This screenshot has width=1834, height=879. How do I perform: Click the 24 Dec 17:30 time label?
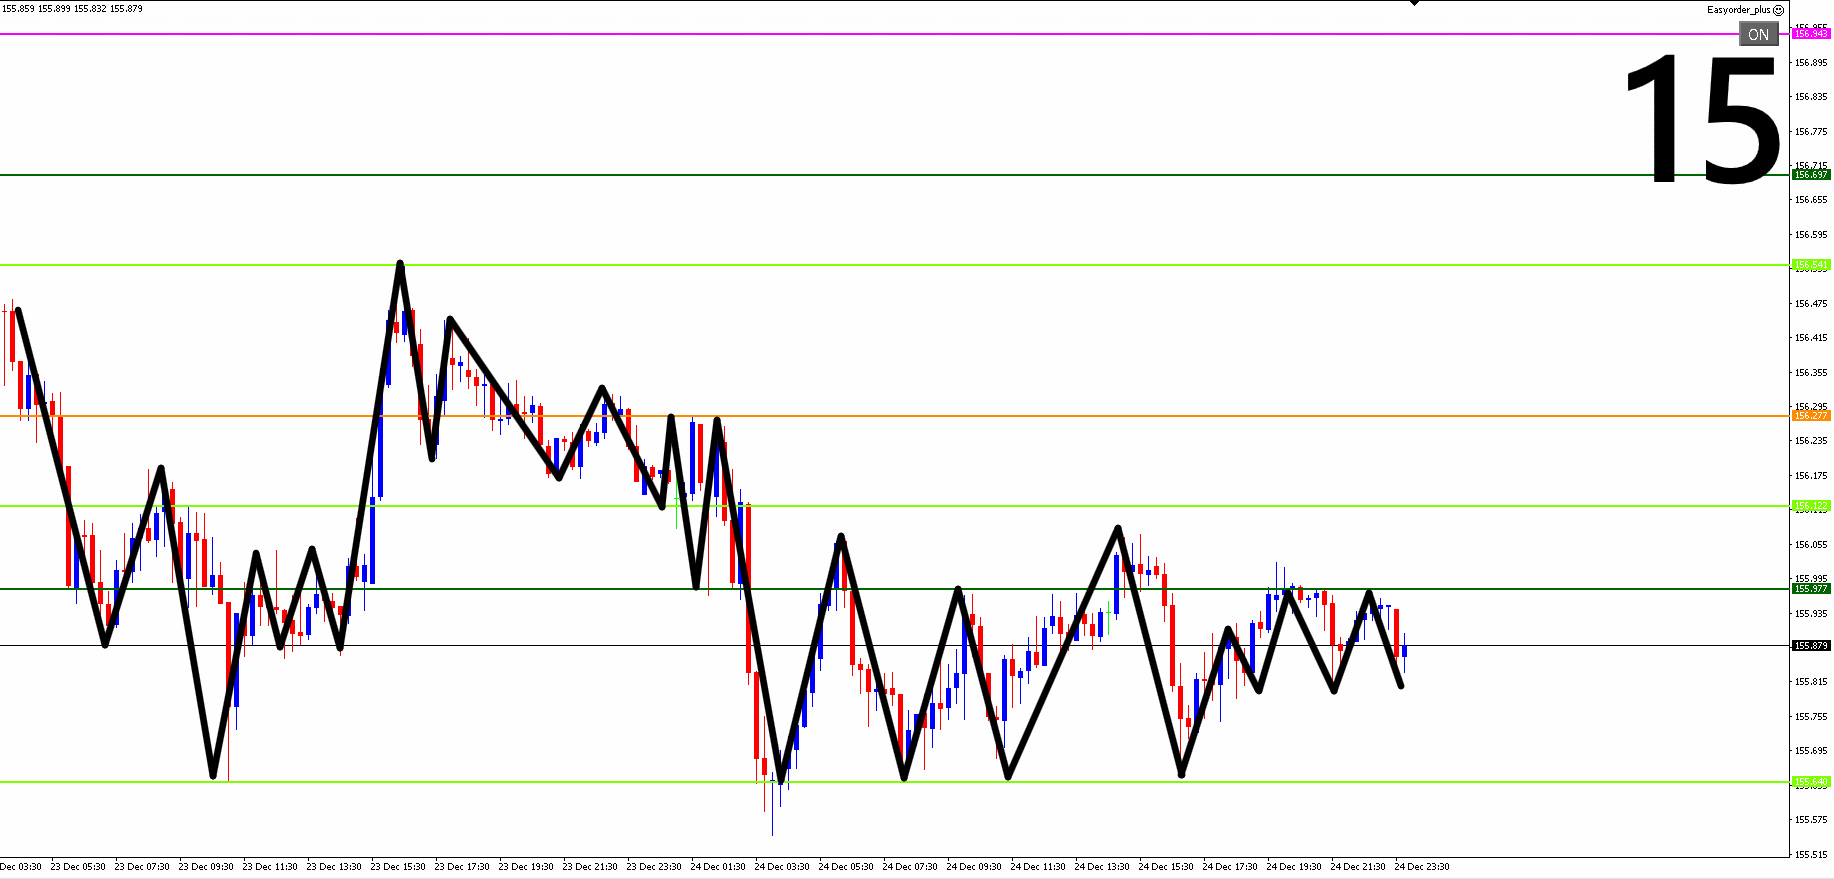[x=1230, y=867]
